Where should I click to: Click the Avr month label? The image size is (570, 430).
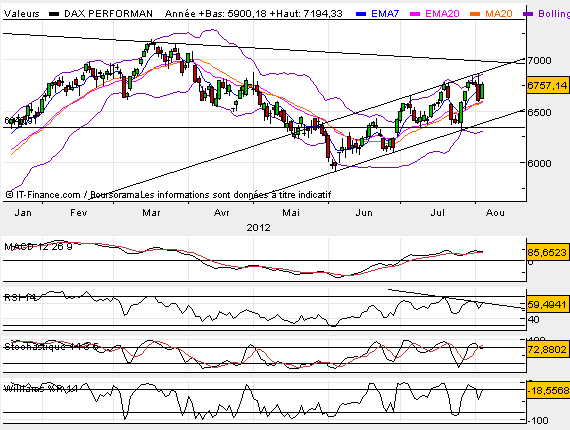pyautogui.click(x=221, y=213)
